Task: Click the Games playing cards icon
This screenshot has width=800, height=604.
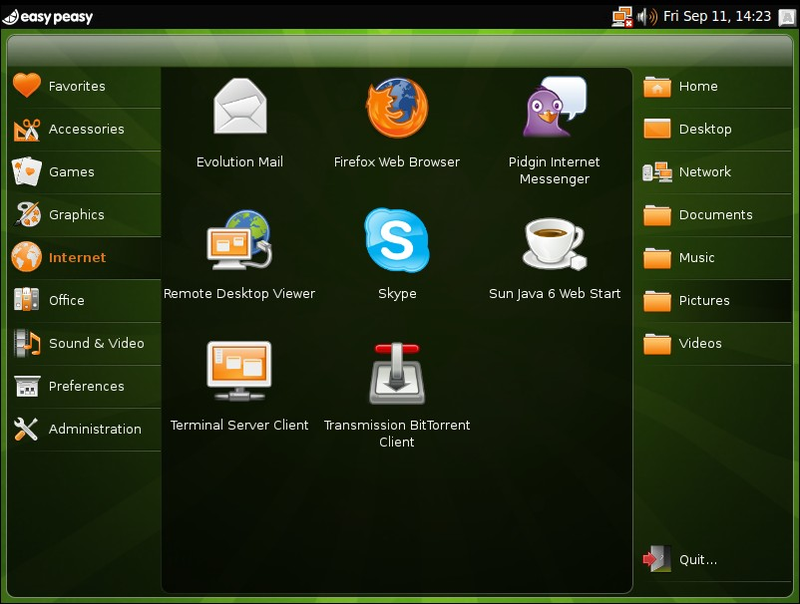Action: [27, 171]
